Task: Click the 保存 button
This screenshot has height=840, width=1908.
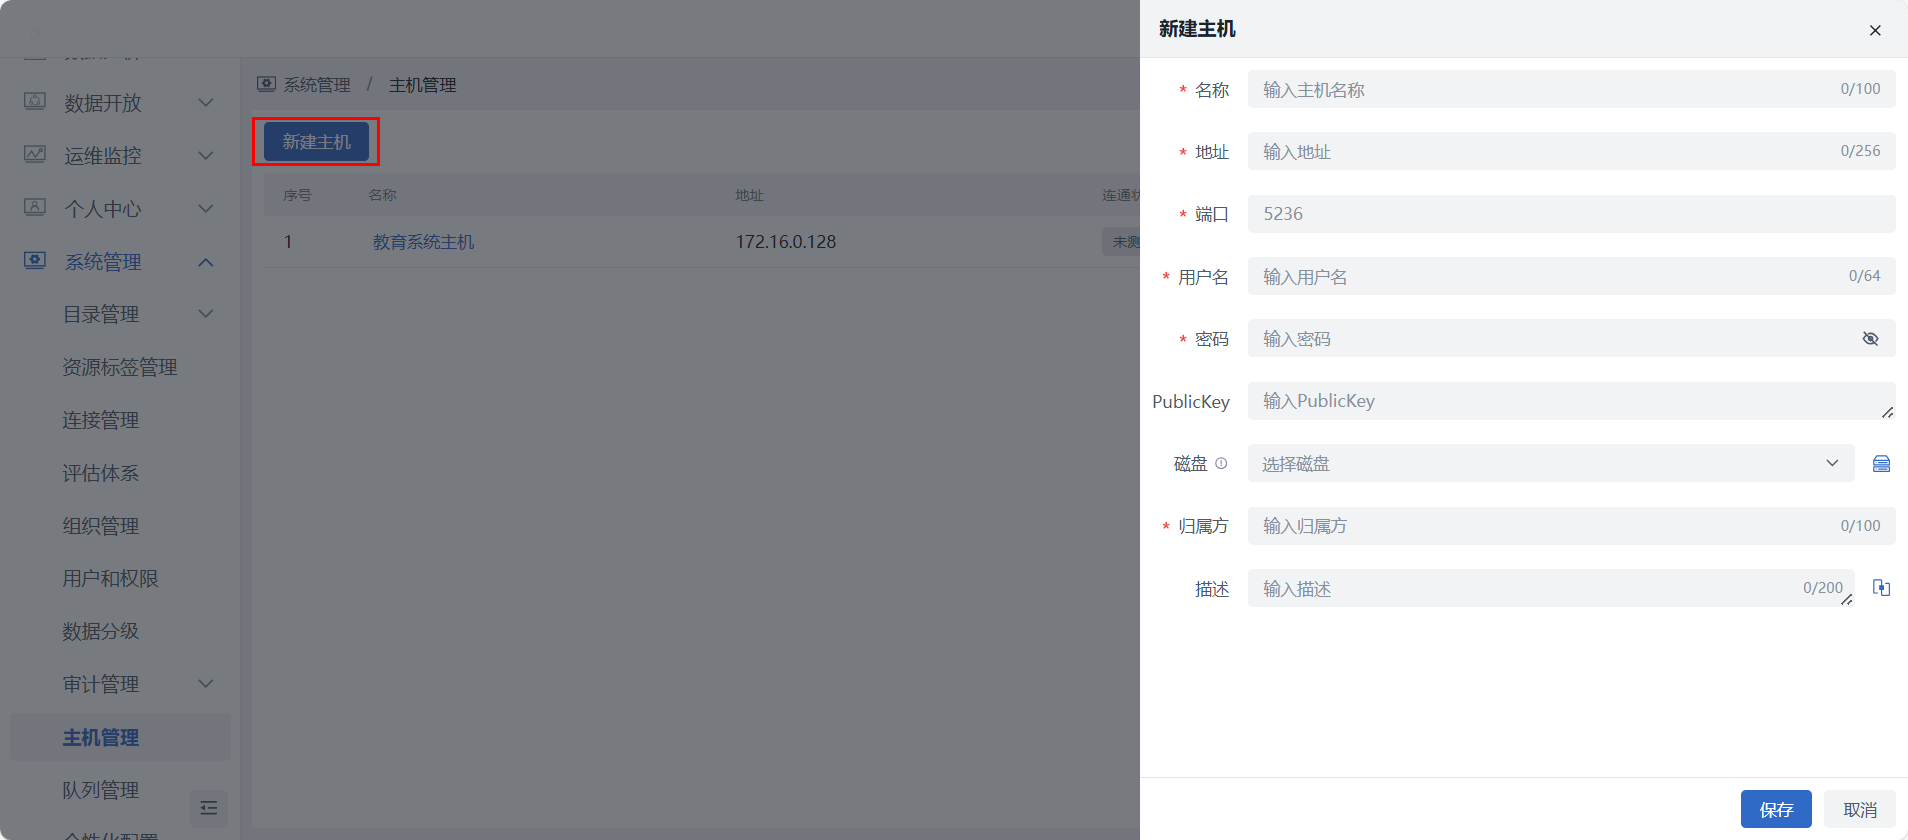Action: click(x=1776, y=809)
